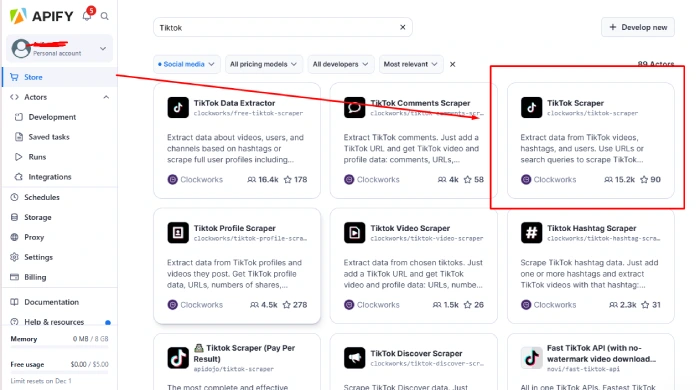Click the Storage database icon

(x=14, y=217)
